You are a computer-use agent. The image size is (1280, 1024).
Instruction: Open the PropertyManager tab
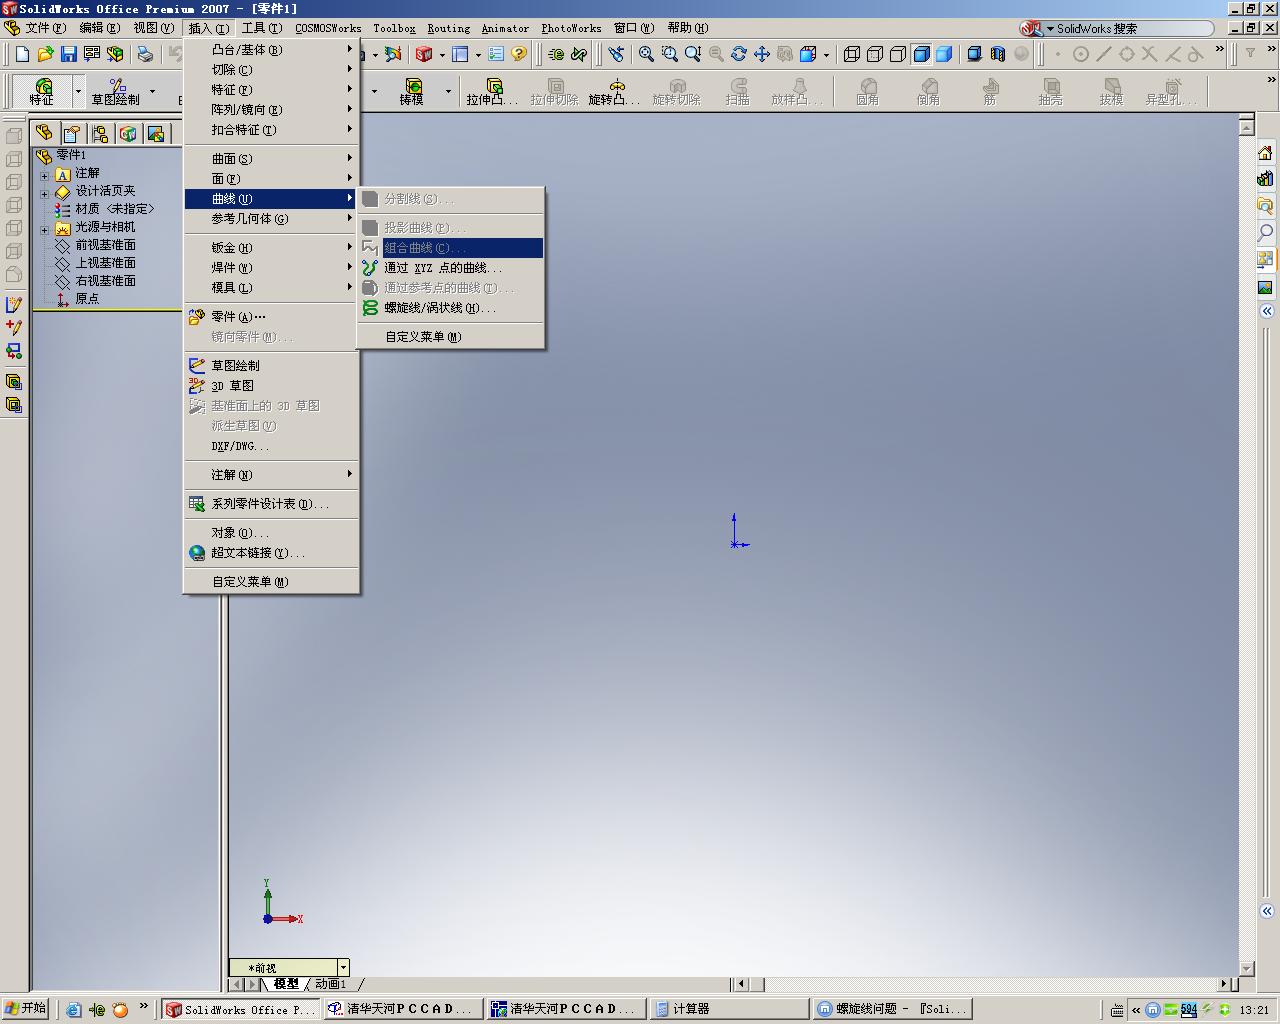click(72, 133)
